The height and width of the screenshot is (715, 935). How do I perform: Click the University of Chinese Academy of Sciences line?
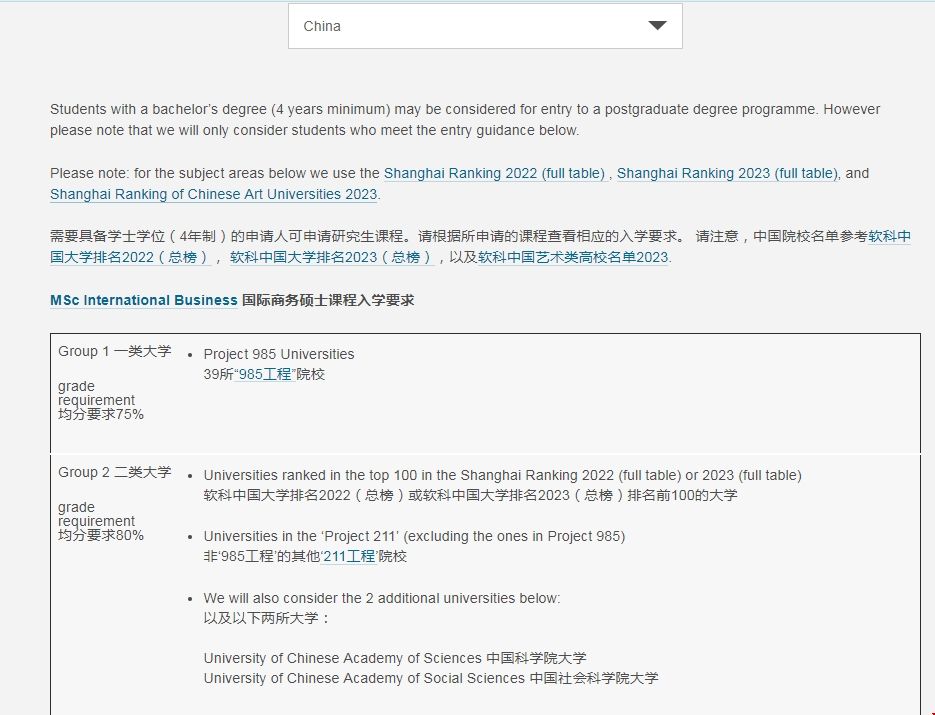point(394,658)
